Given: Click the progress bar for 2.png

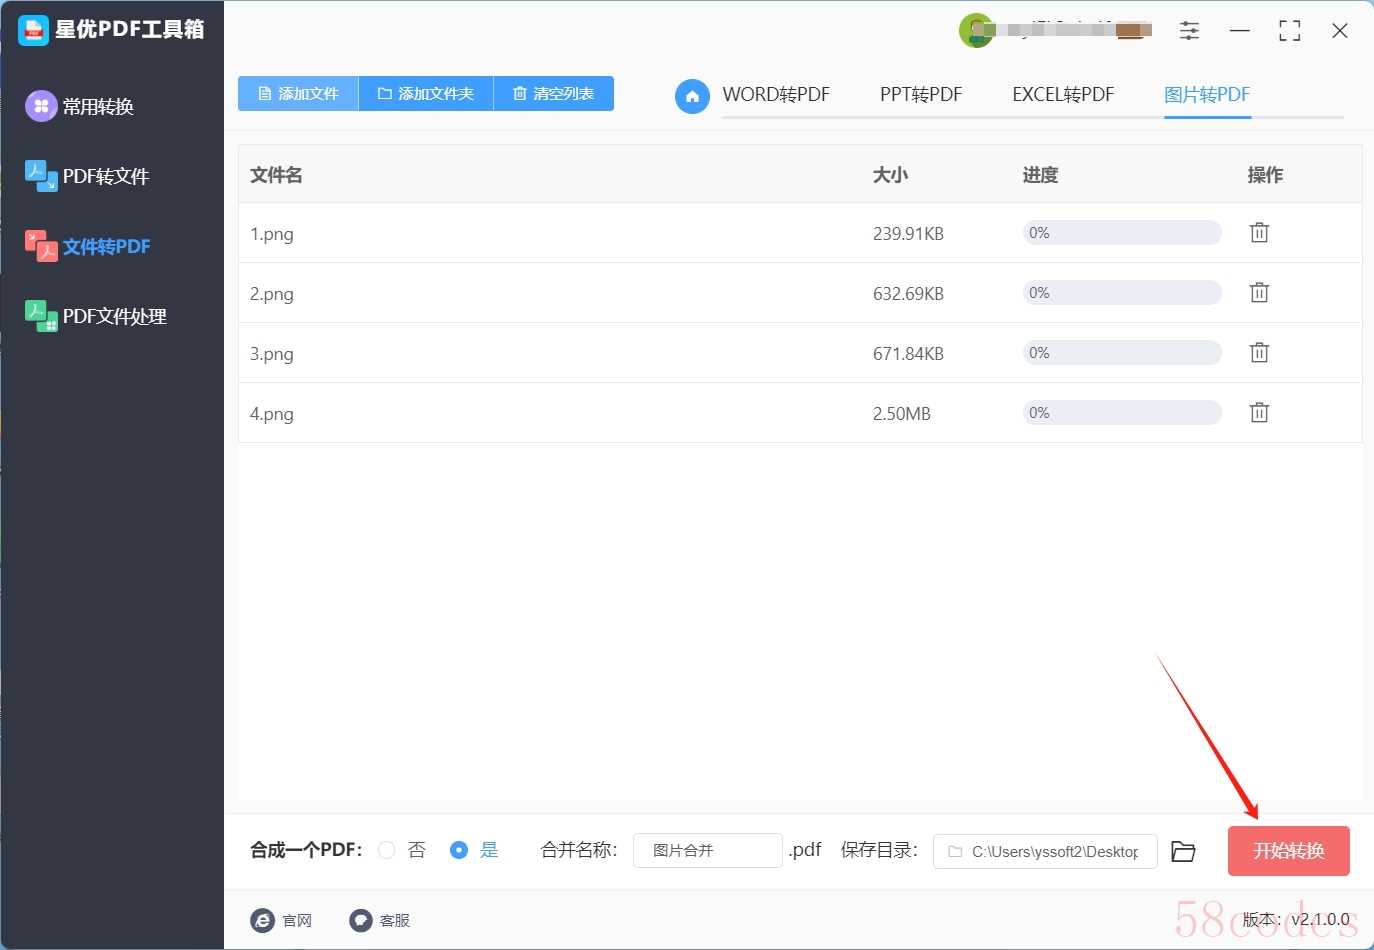Looking at the screenshot, I should 1122,293.
